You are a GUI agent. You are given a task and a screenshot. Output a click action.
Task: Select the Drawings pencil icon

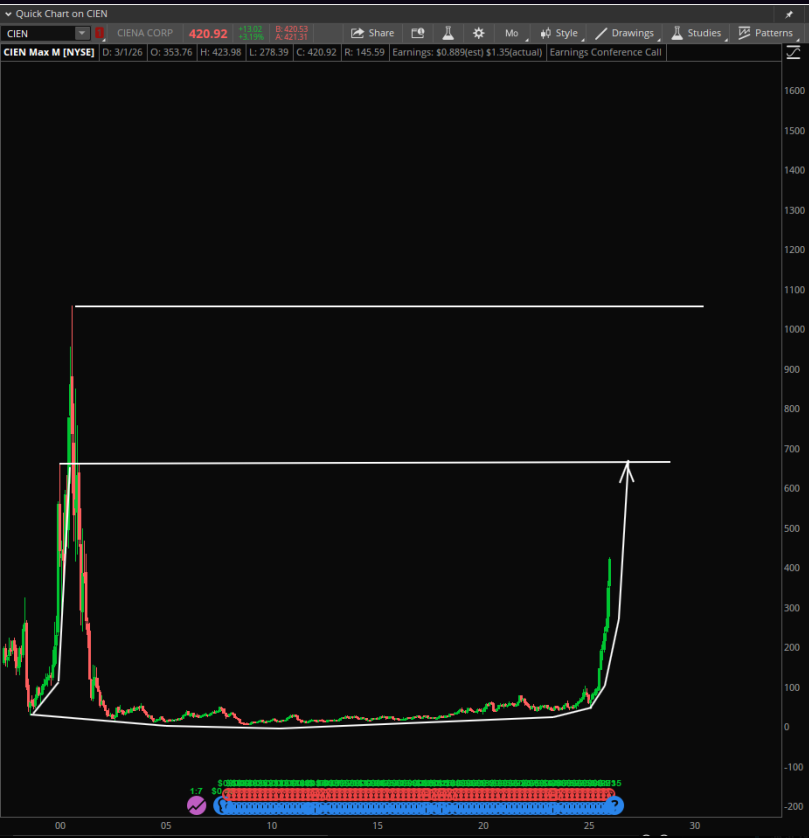click(600, 32)
